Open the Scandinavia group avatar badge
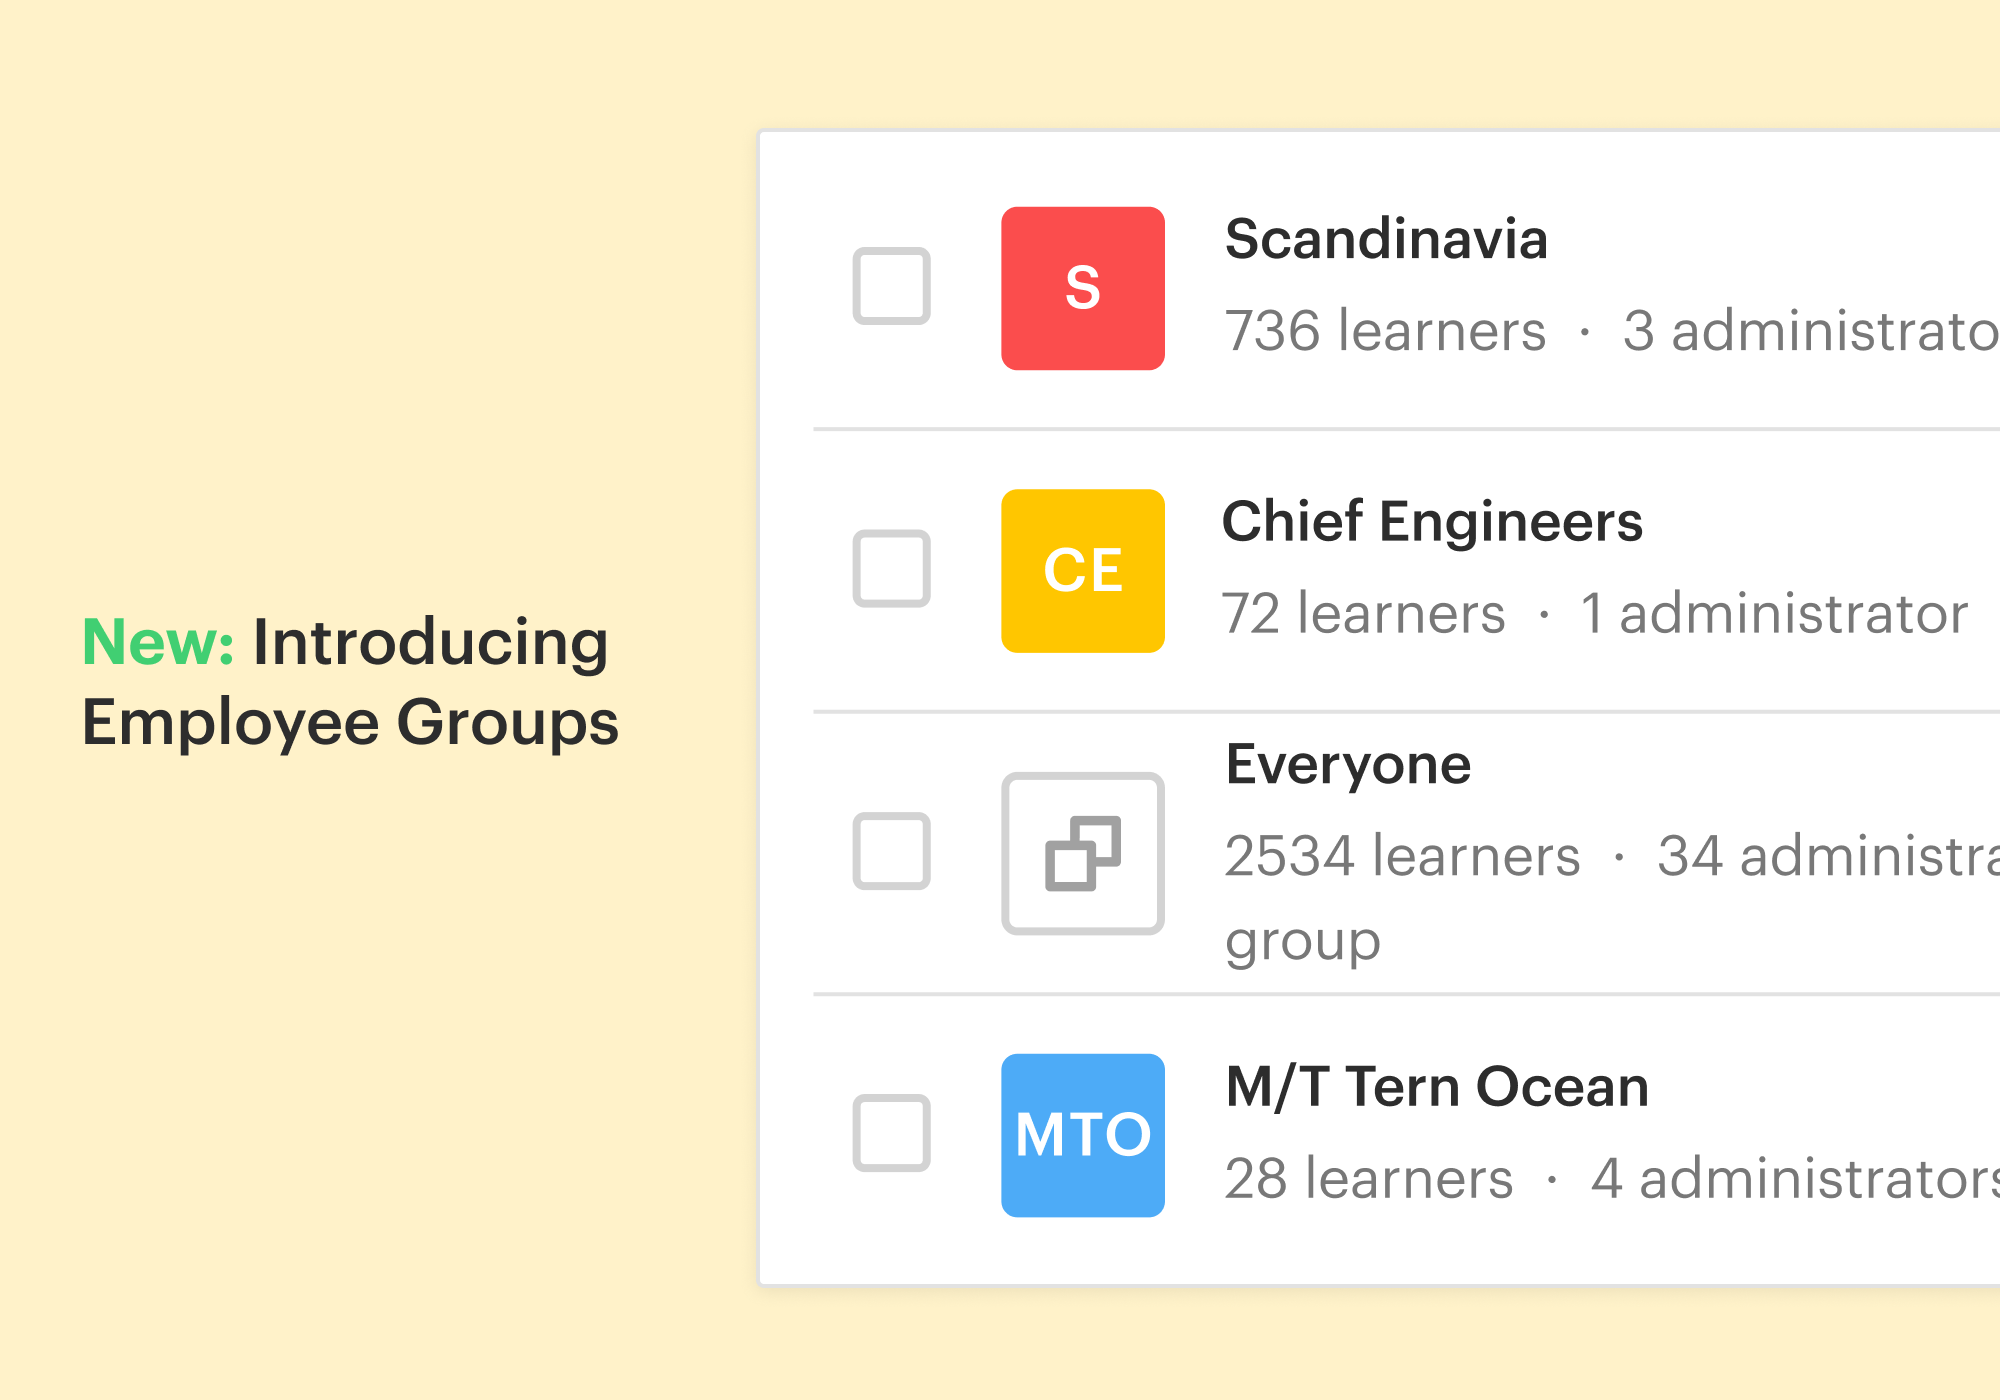The image size is (2000, 1400). tap(1083, 287)
